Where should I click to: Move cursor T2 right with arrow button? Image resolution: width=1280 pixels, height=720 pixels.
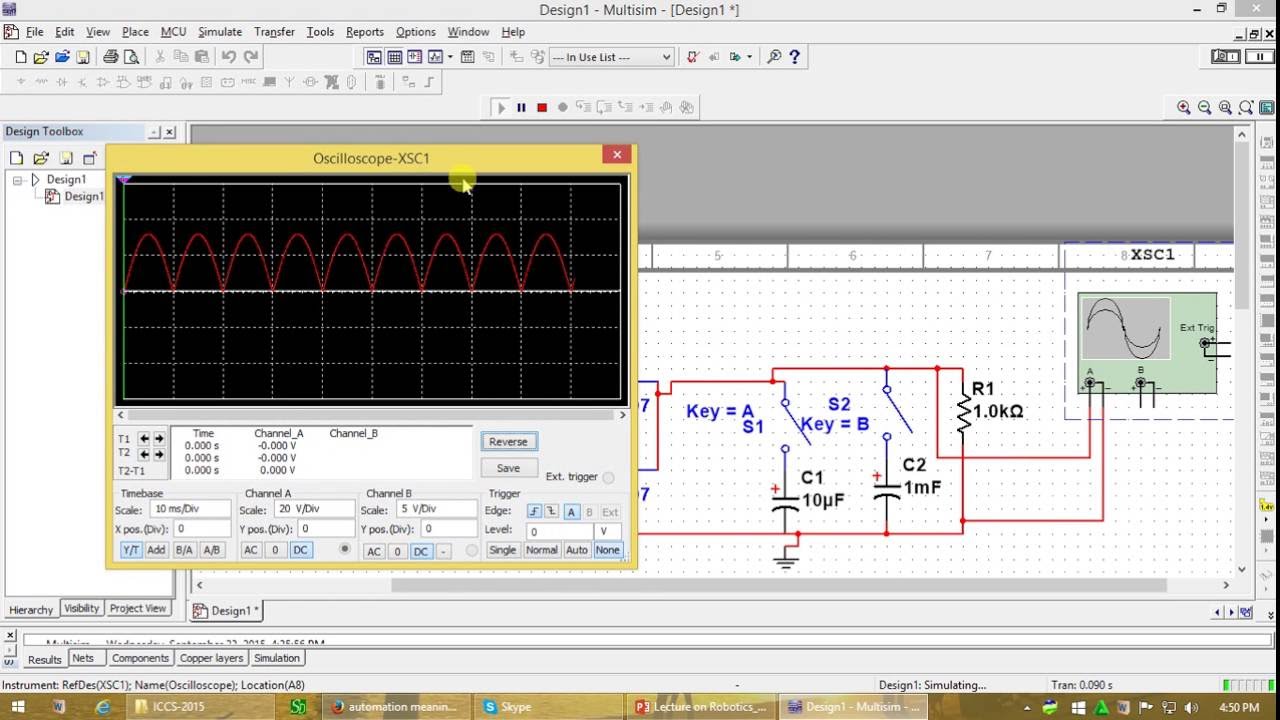(x=159, y=454)
